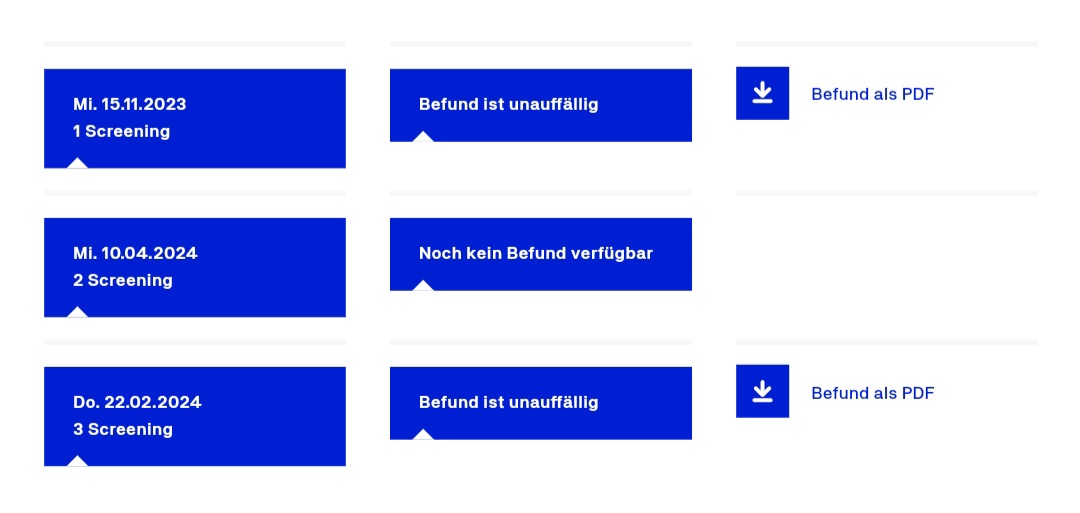Click "Befund ist unauffällig" in the third row
This screenshot has height=513, width=1080.
[x=508, y=402]
